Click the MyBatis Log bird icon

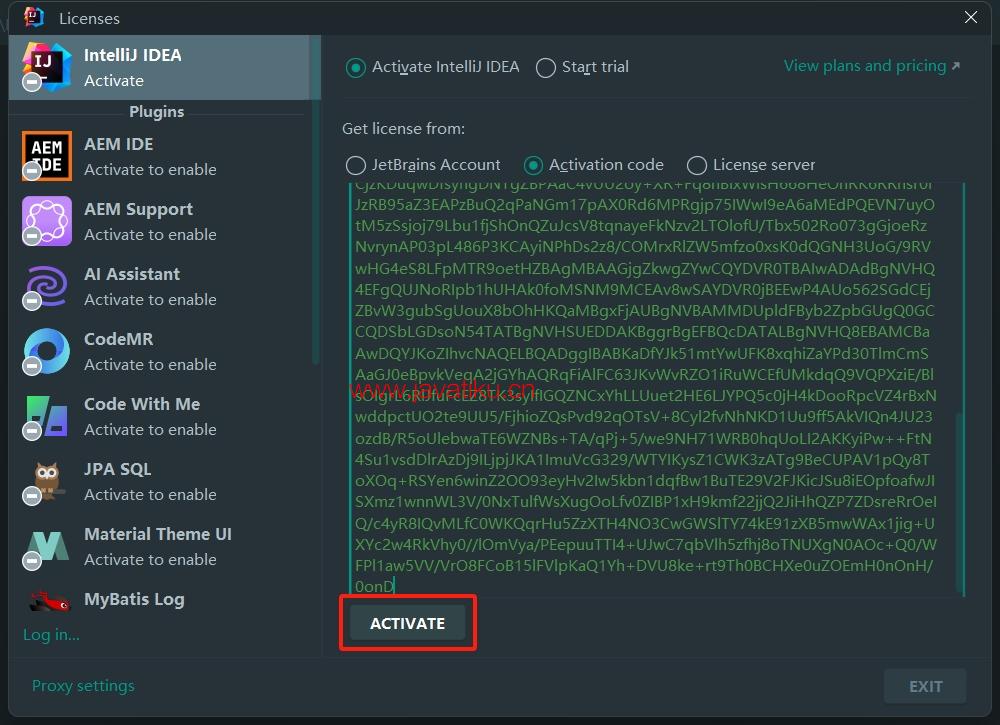point(49,601)
